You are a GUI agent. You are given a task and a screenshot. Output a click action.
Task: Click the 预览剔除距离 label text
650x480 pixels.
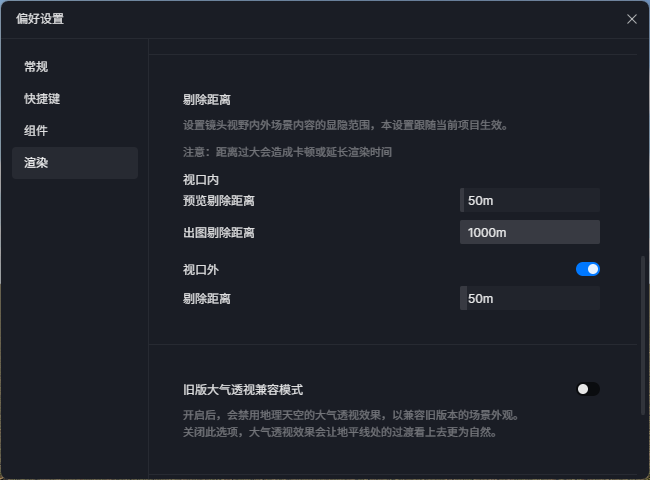point(218,201)
